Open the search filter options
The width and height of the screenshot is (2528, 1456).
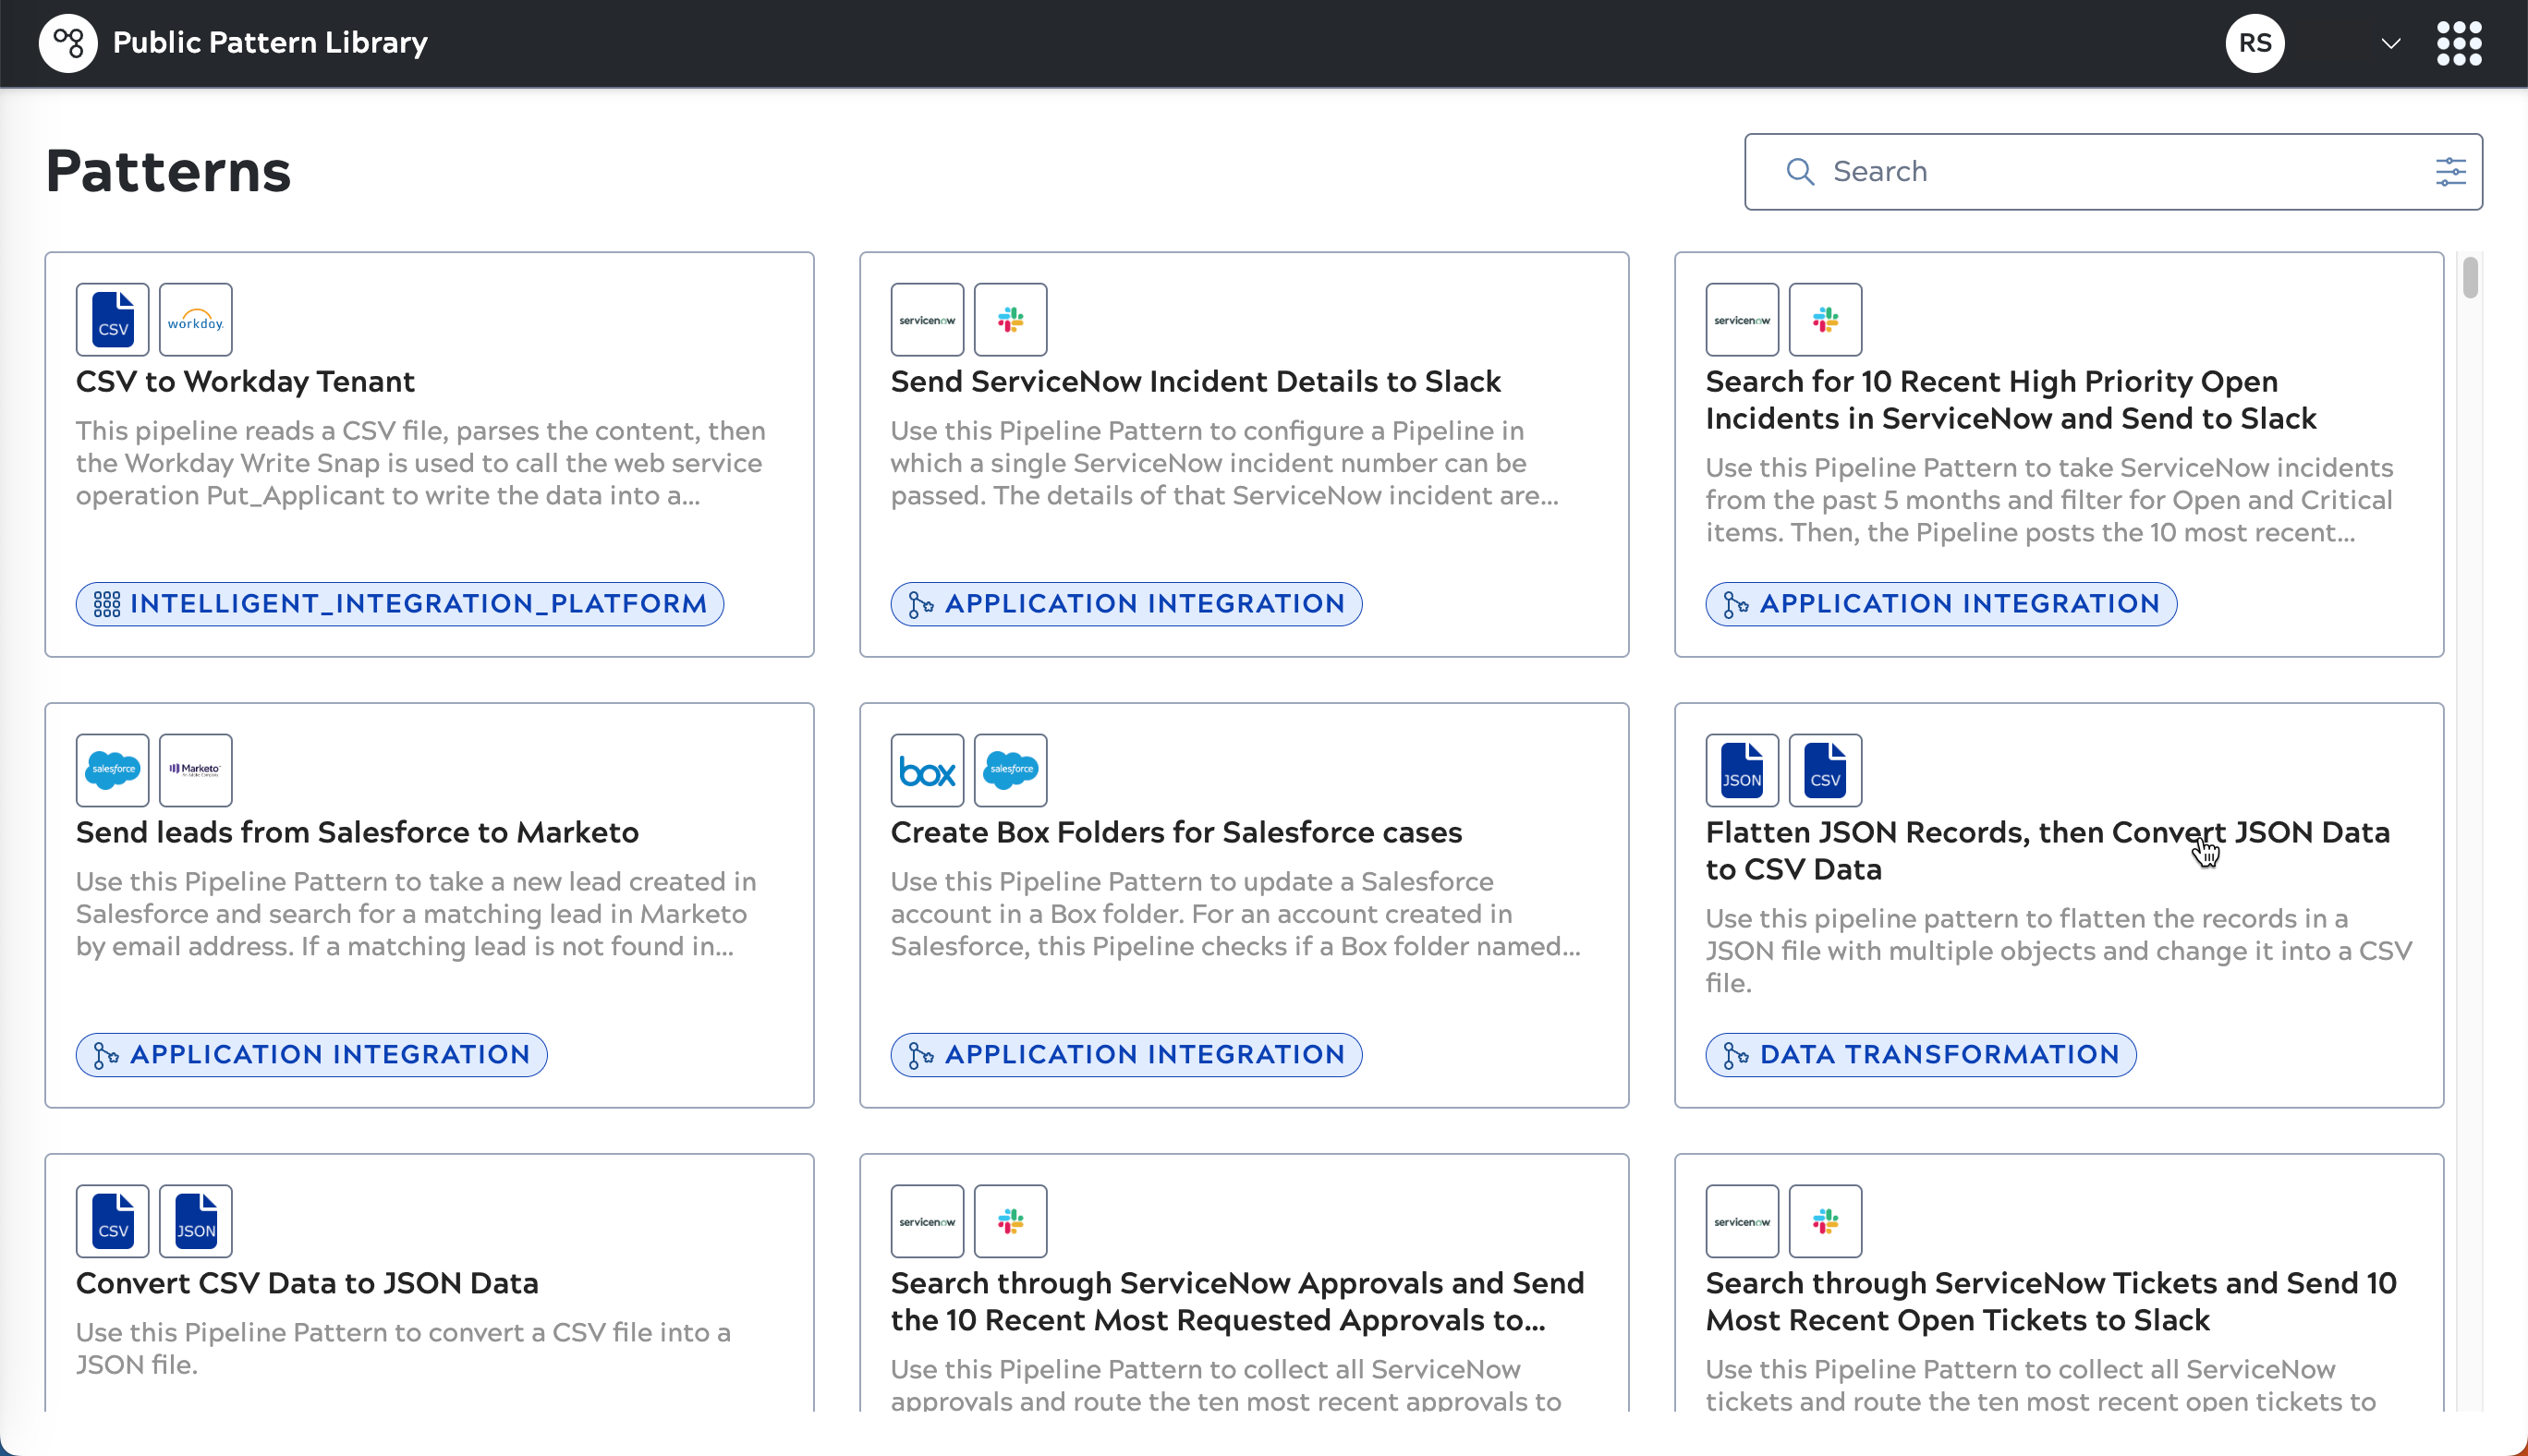[x=2451, y=171]
